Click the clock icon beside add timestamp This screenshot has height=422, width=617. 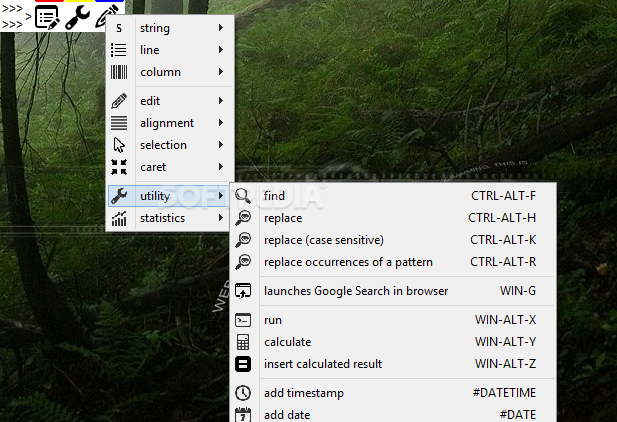click(x=243, y=393)
